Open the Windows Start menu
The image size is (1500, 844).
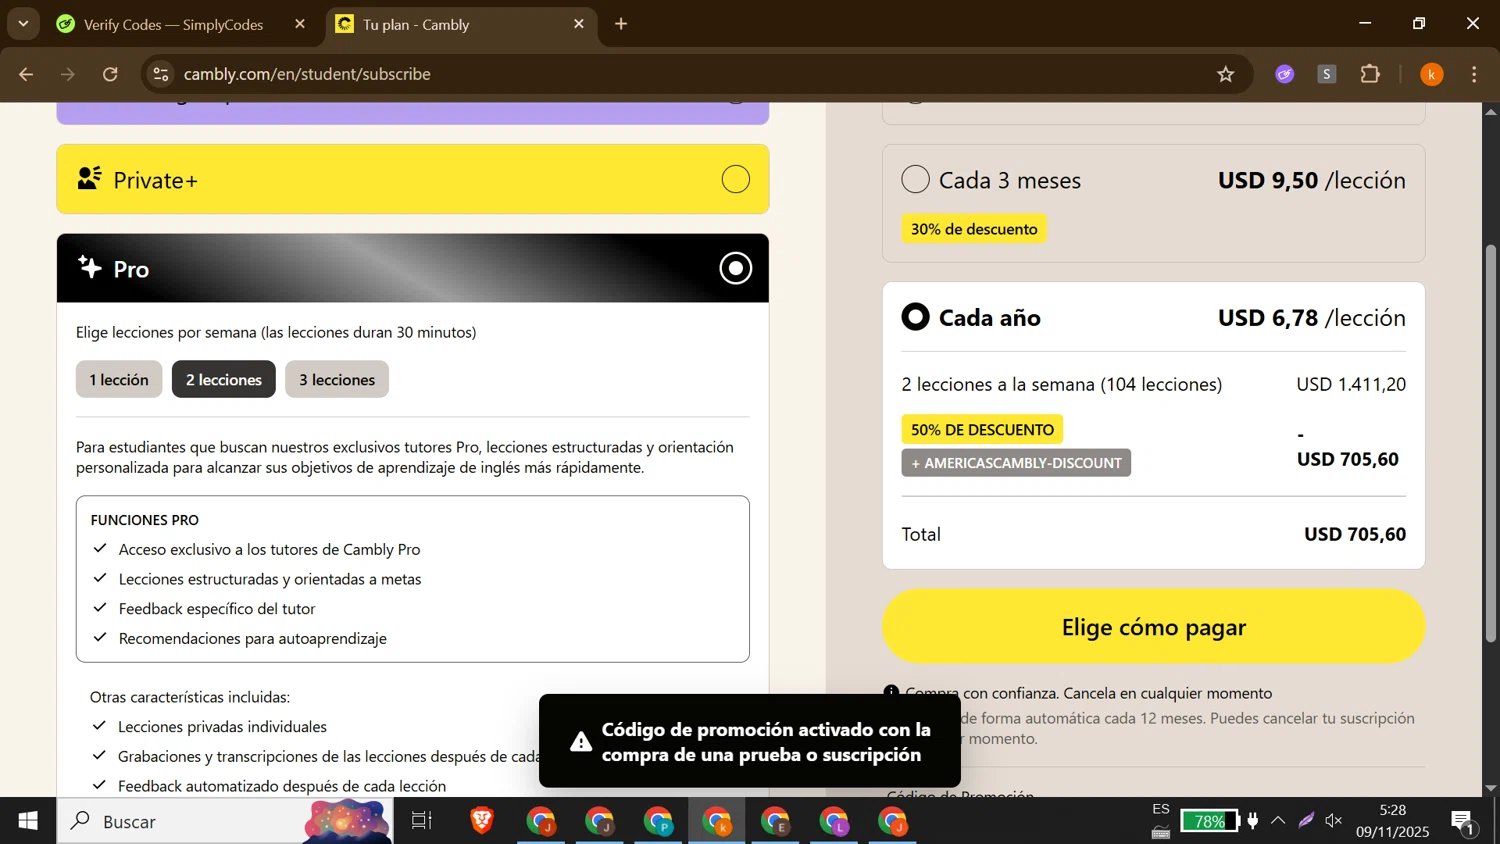tap(28, 821)
